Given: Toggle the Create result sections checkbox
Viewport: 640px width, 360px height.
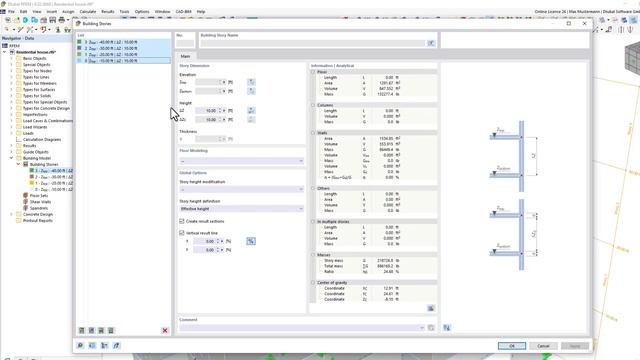Looking at the screenshot, I should click(182, 221).
